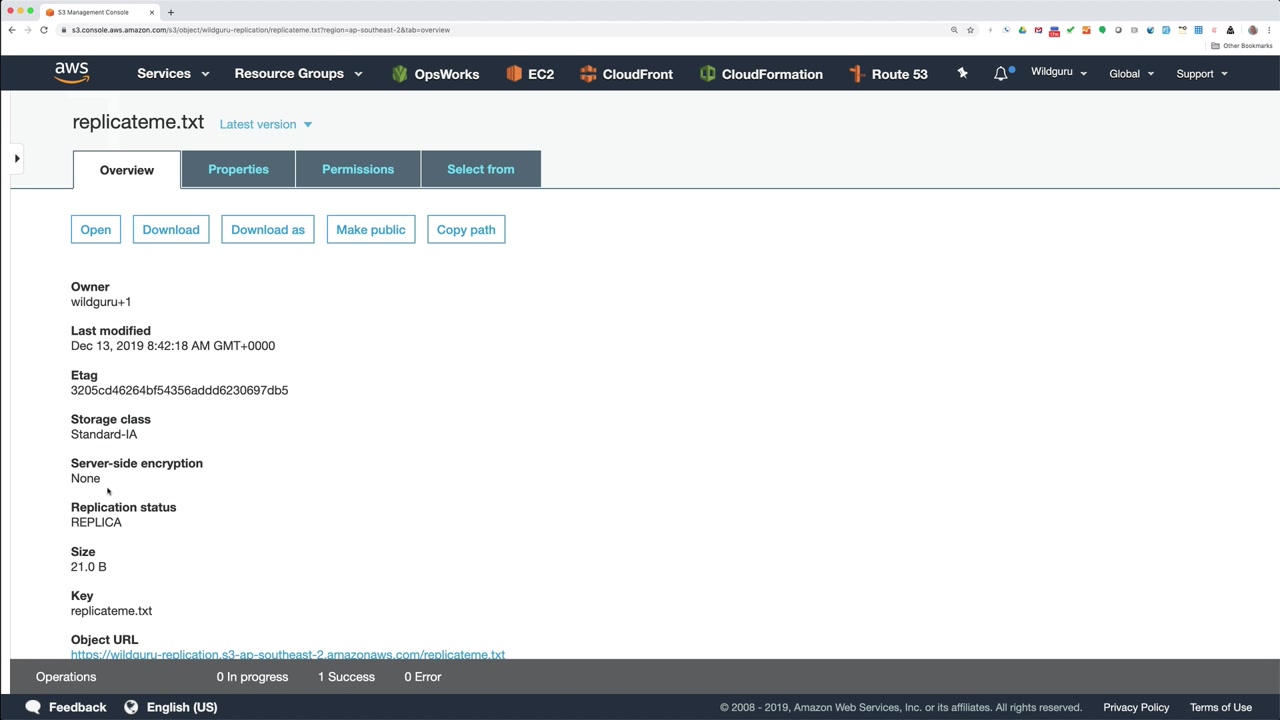This screenshot has height=720, width=1280.
Task: Click the Standard-IA storage class value
Action: pos(104,434)
